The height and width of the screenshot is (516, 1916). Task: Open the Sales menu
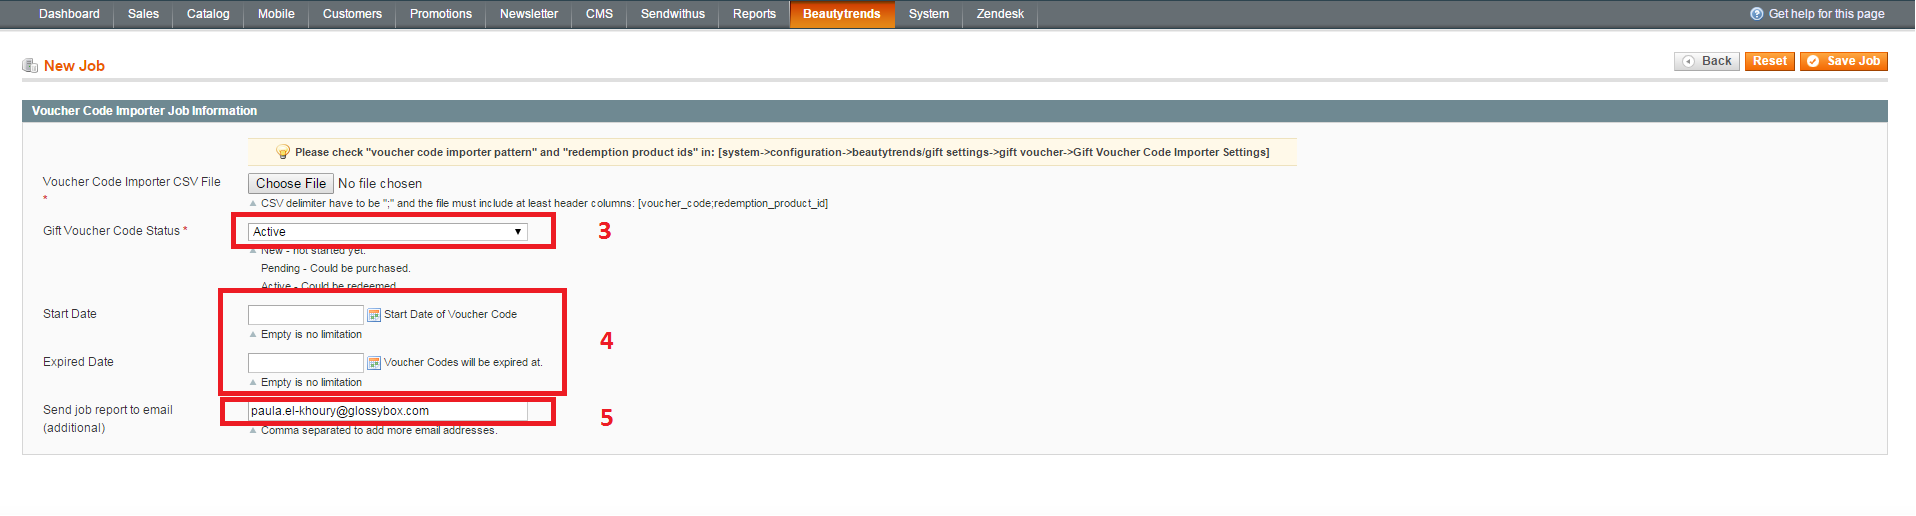[143, 14]
